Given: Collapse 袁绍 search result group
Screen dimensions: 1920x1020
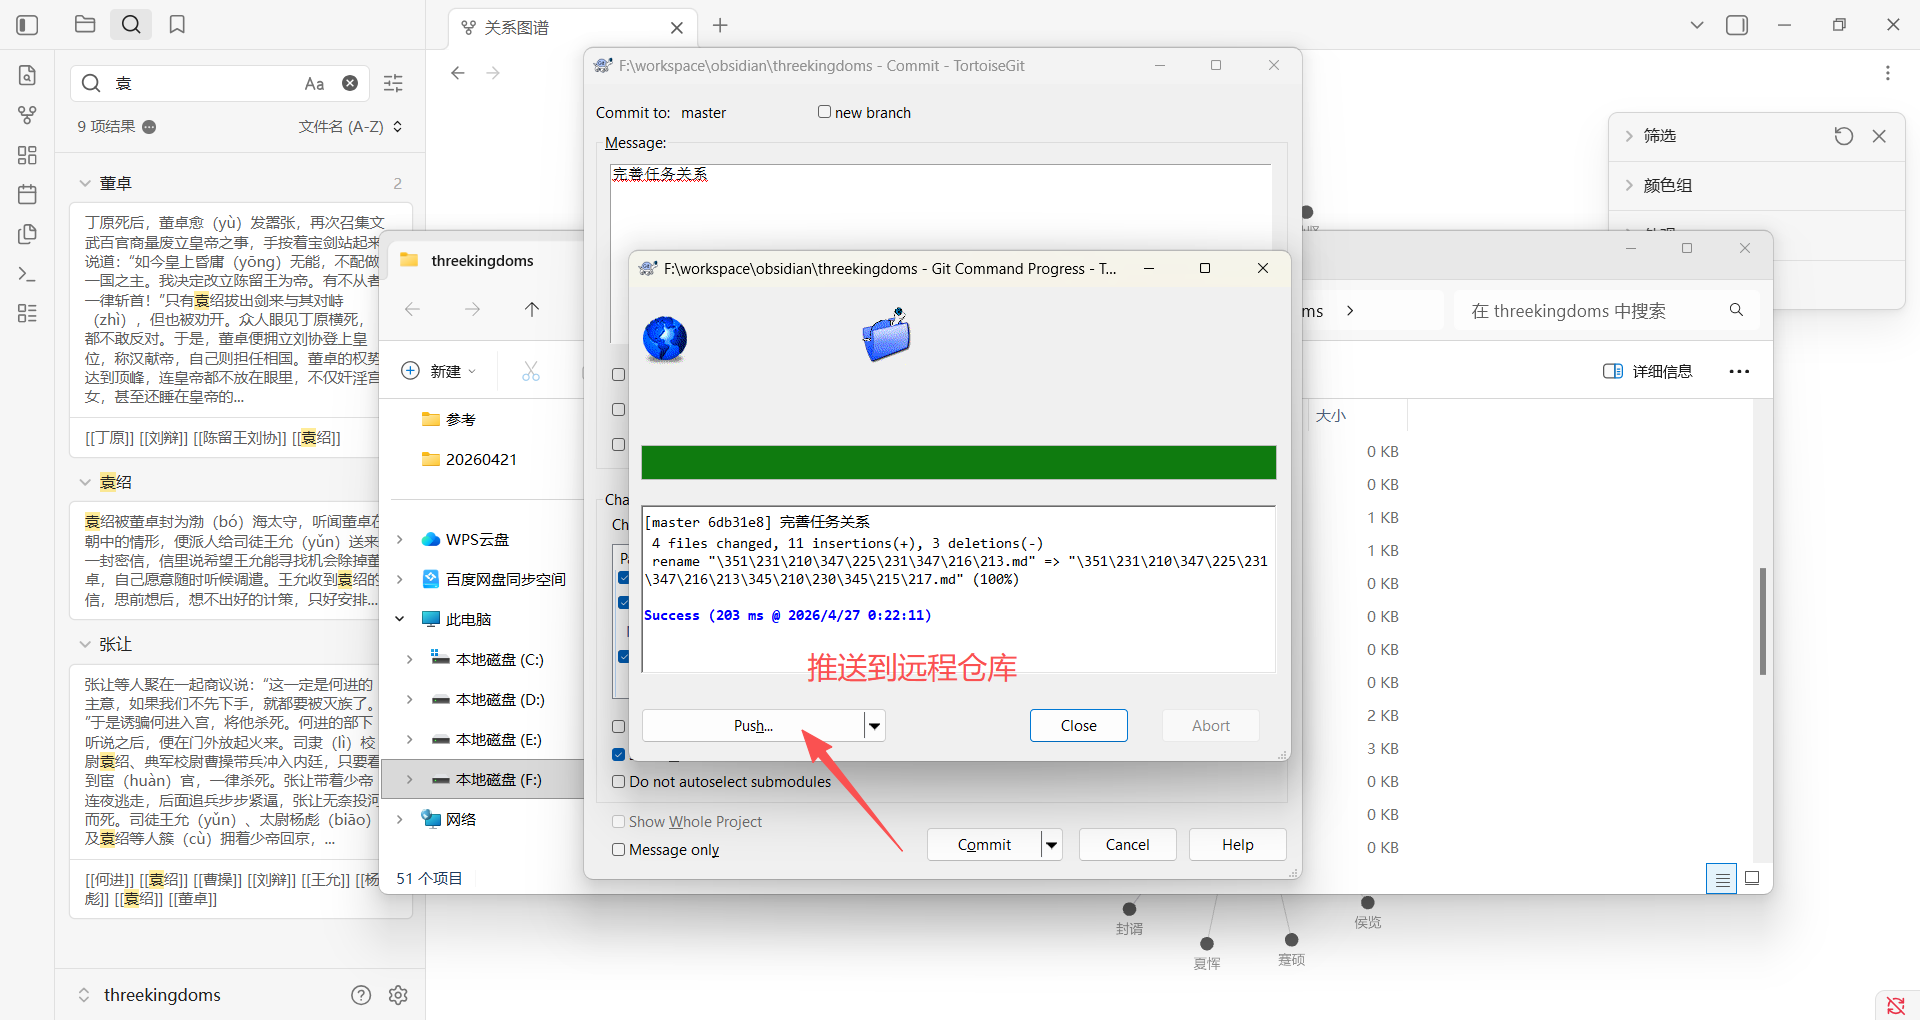Looking at the screenshot, I should (x=85, y=482).
